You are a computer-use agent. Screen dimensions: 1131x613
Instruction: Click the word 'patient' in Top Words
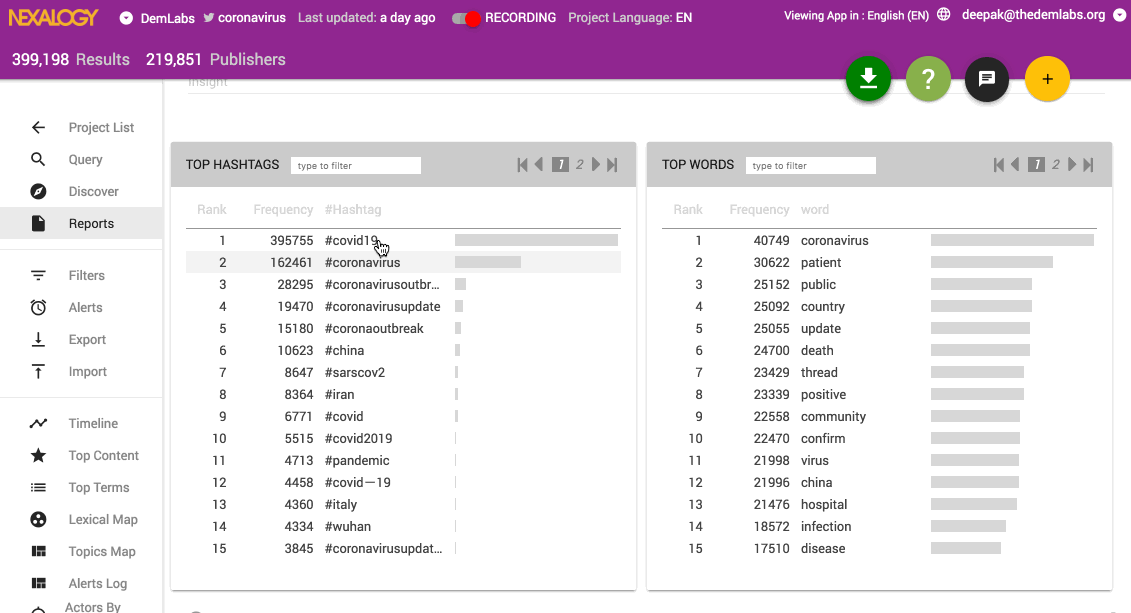[x=821, y=263]
